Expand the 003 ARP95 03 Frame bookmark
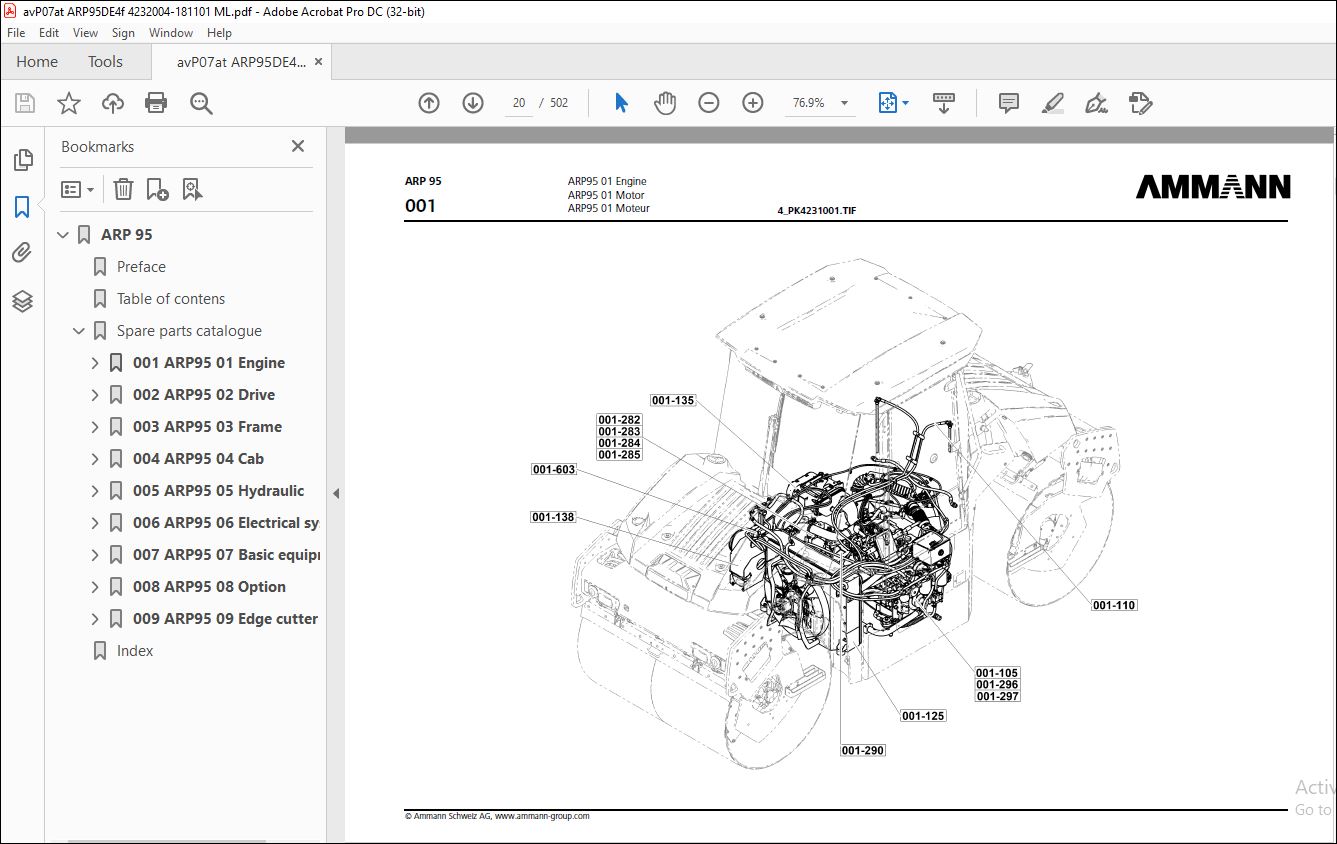 (95, 427)
